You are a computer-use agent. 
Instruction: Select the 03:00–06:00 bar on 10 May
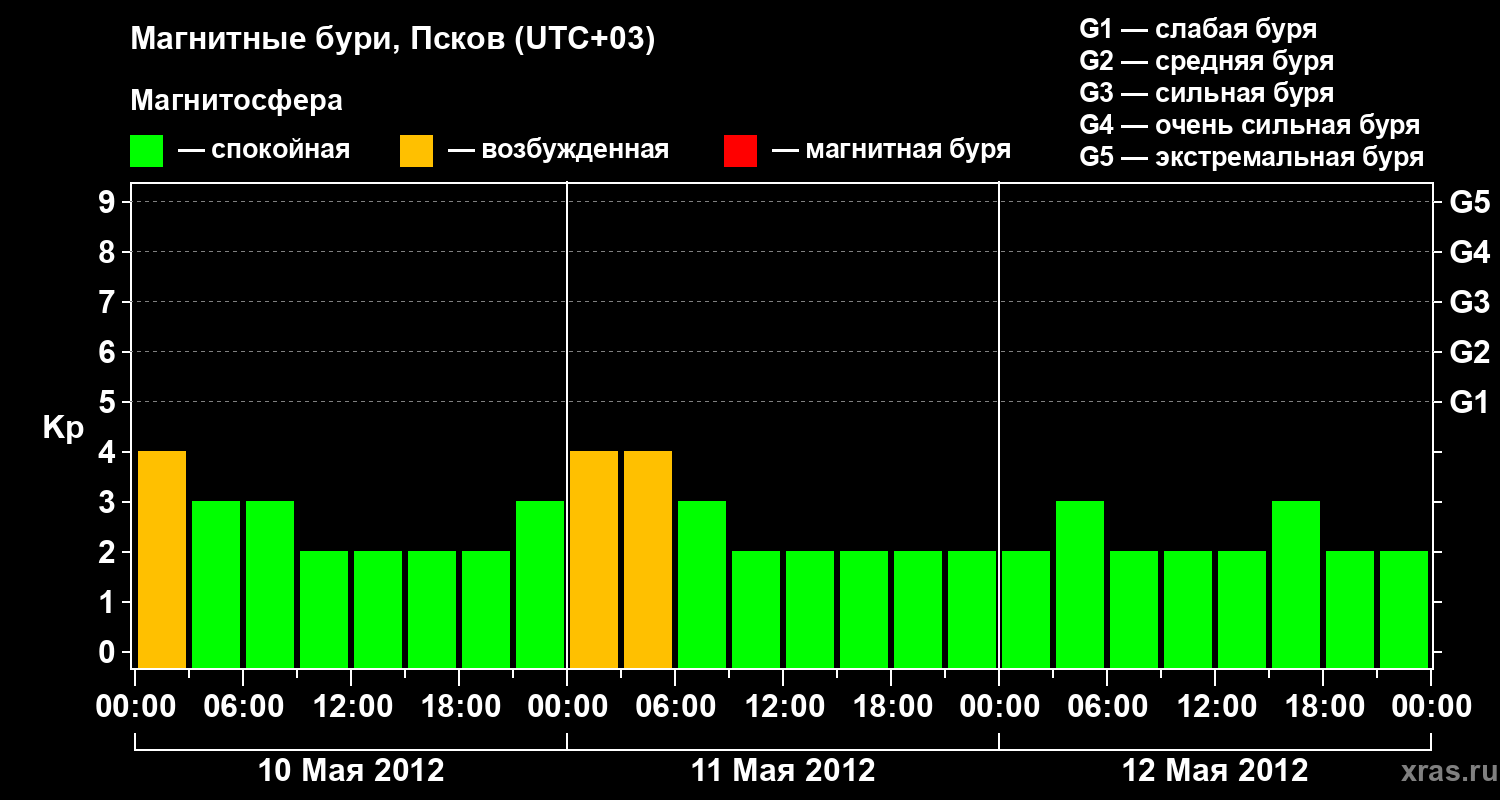point(216,584)
